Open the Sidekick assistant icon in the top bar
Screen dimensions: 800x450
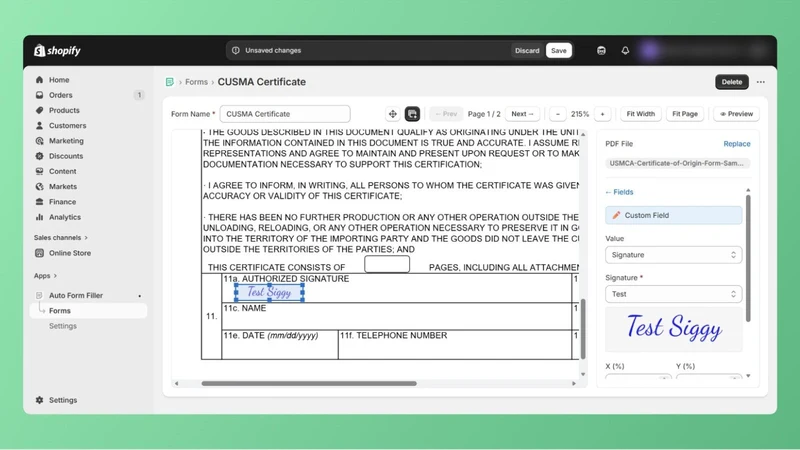point(602,51)
